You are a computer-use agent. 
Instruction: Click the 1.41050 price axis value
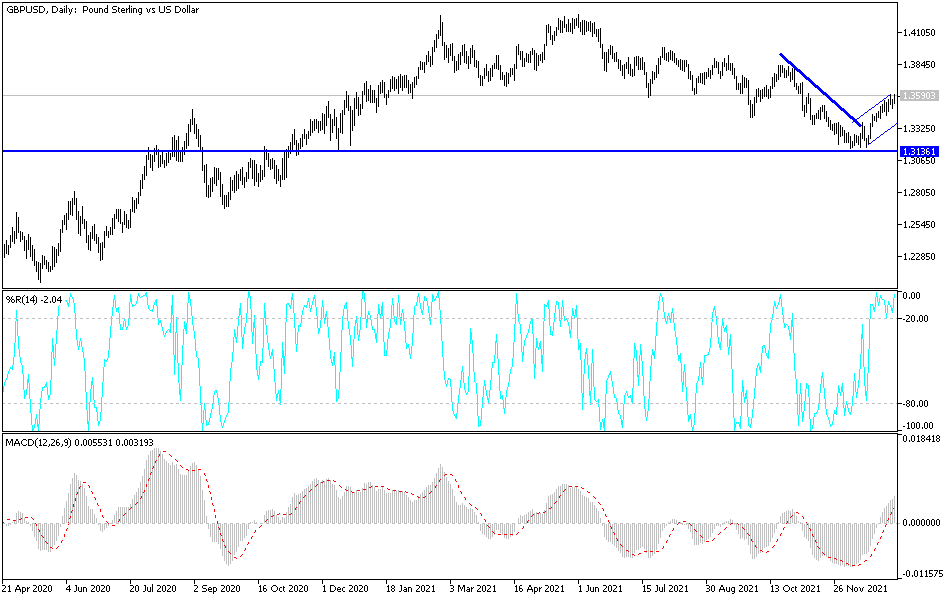(x=917, y=34)
